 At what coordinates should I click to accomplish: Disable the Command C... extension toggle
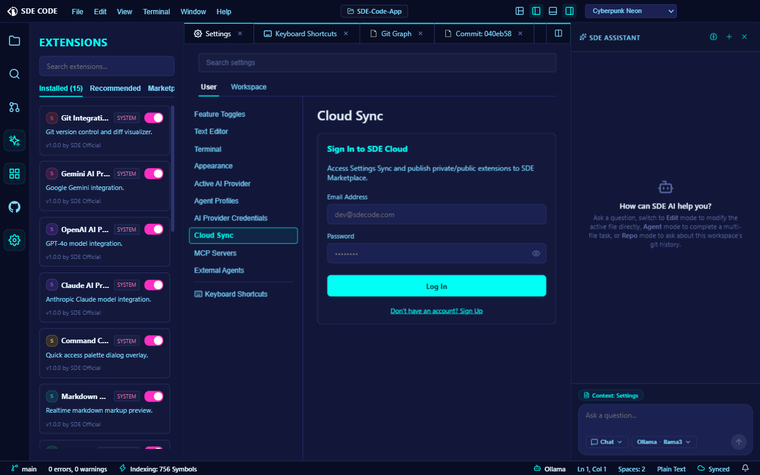coord(154,341)
